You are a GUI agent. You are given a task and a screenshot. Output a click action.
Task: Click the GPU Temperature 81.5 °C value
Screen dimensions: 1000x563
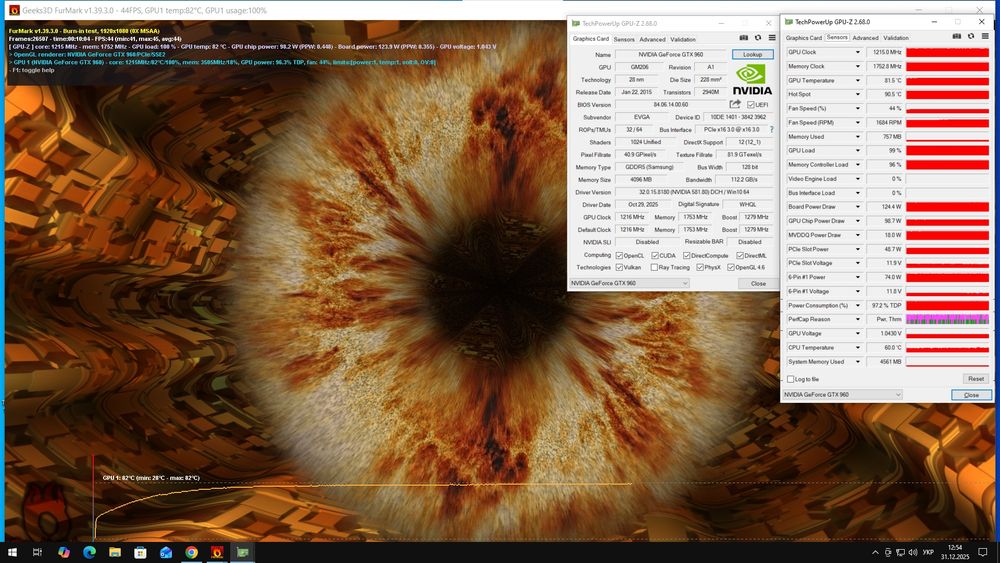tap(885, 80)
